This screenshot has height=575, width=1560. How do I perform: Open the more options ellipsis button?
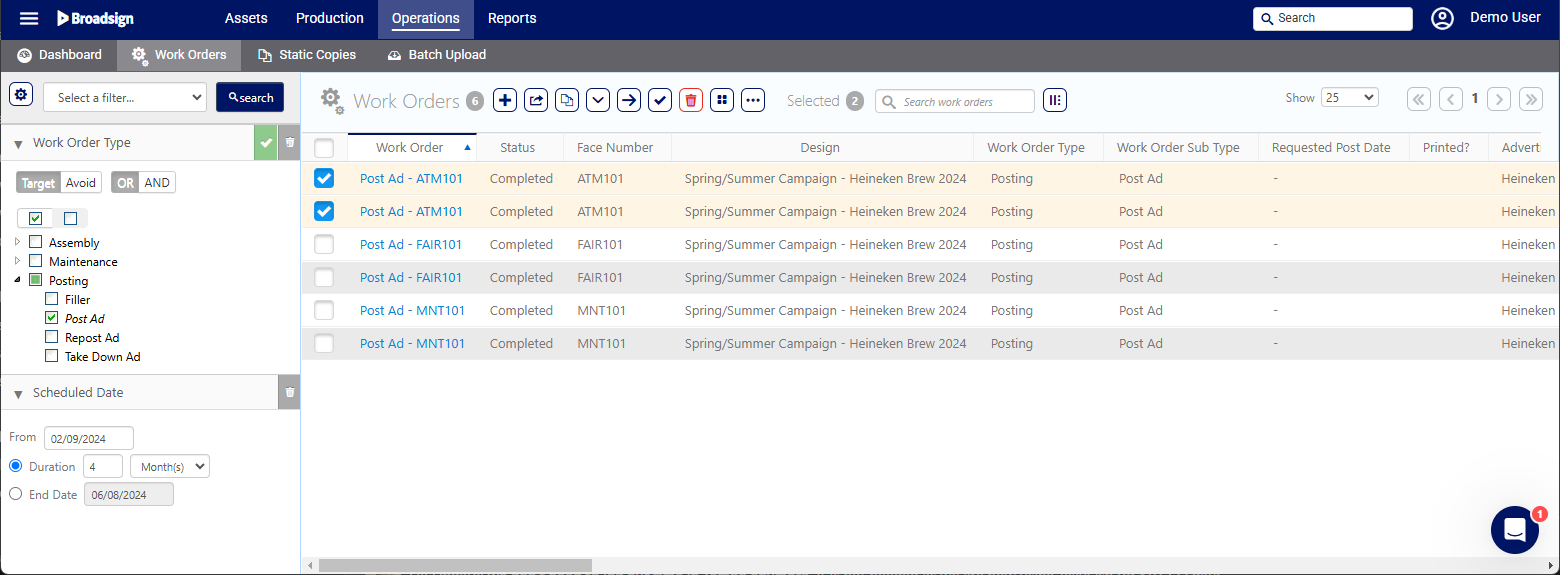coord(753,100)
